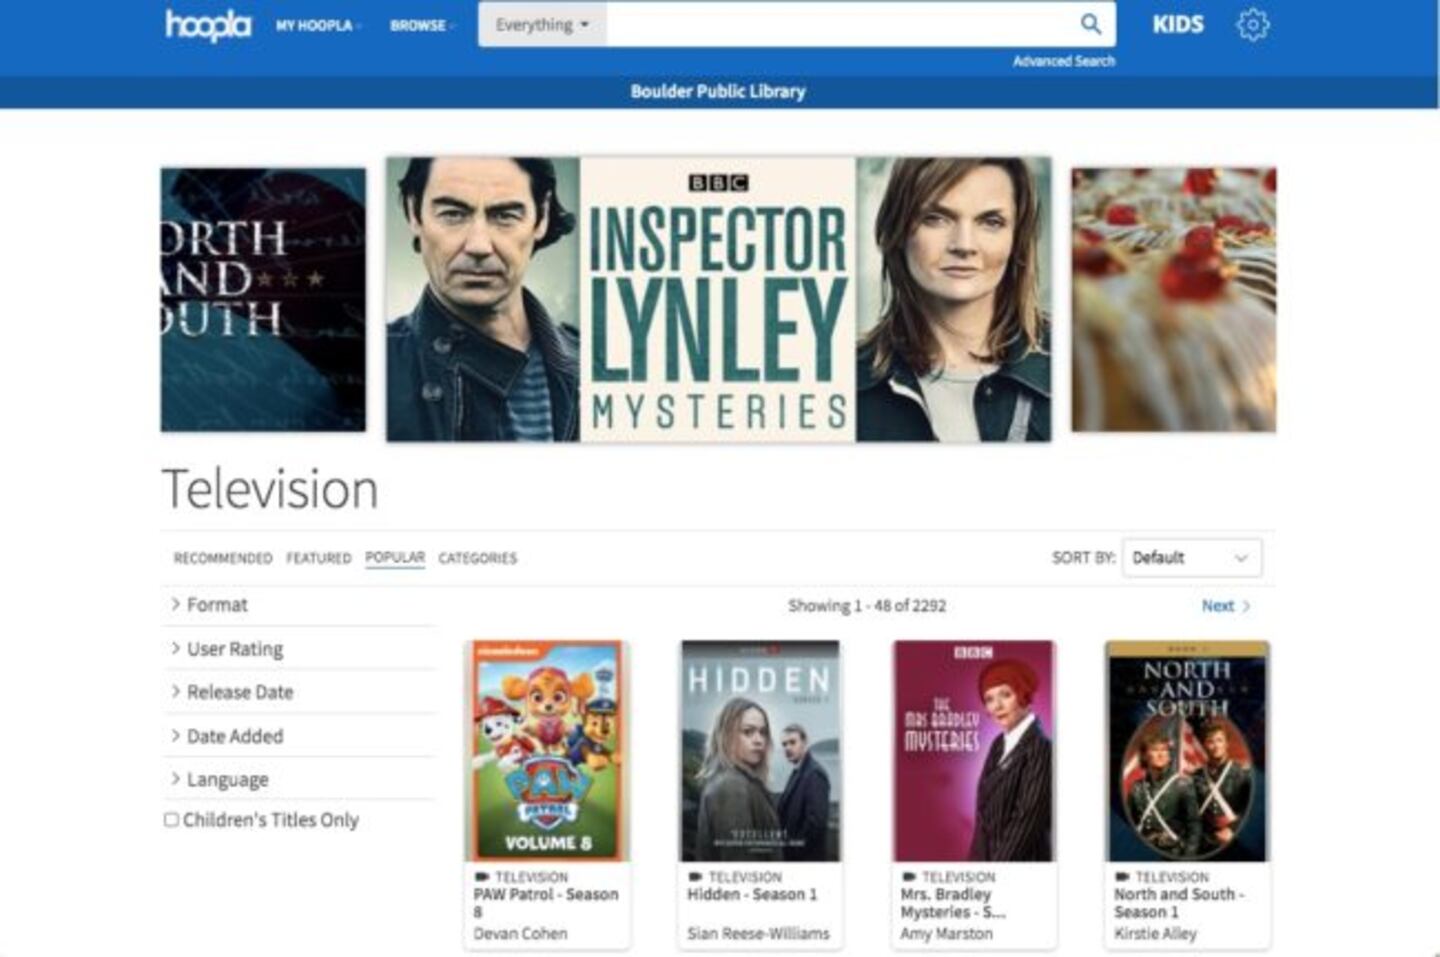
Task: Enable Children's Titles Only checkbox
Action: [x=171, y=820]
